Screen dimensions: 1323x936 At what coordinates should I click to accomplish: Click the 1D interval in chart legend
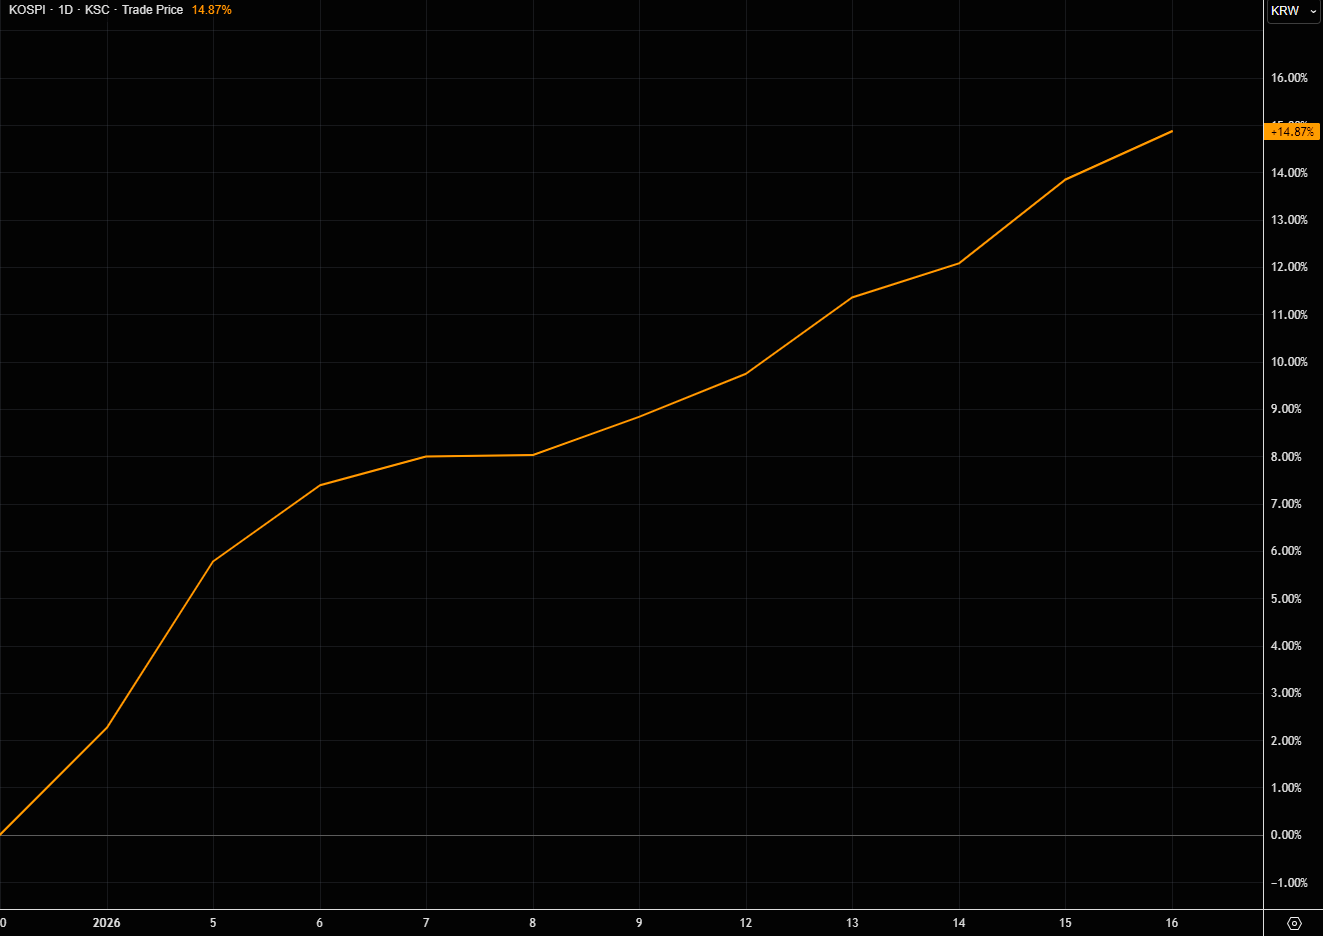pos(66,10)
